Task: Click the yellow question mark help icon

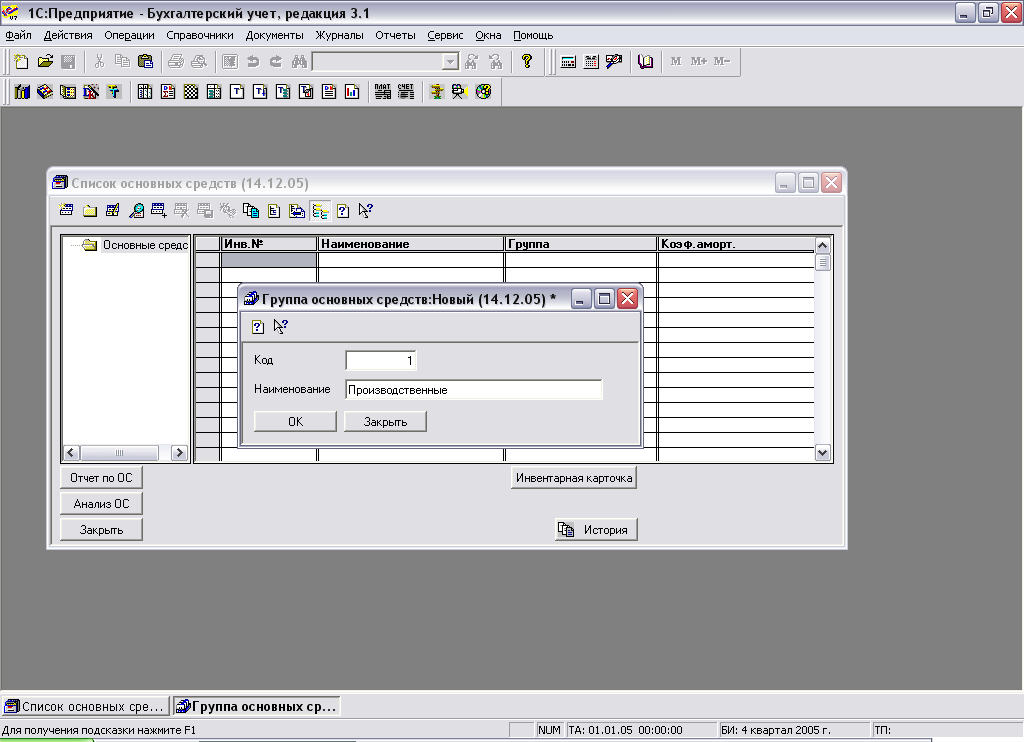Action: pyautogui.click(x=527, y=62)
